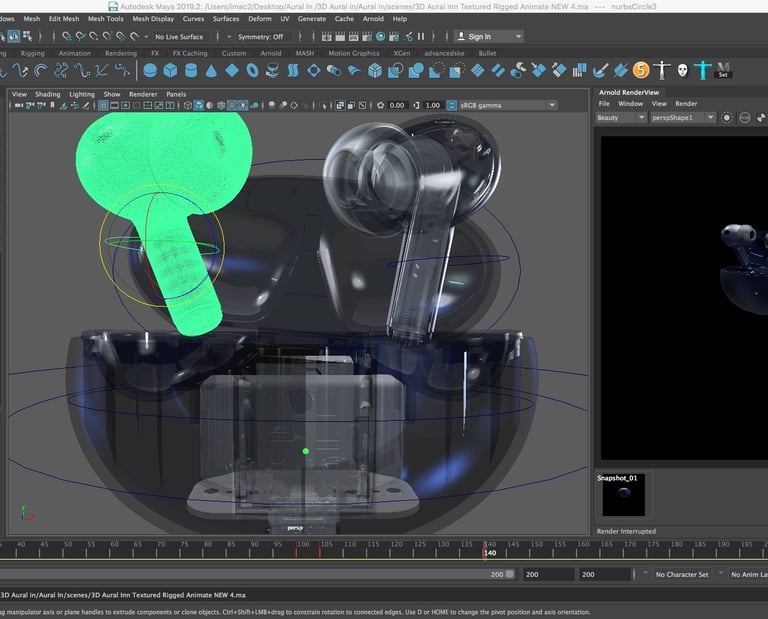Switch to the Rigging shelf tab
This screenshot has width=768, height=619.
pos(33,53)
